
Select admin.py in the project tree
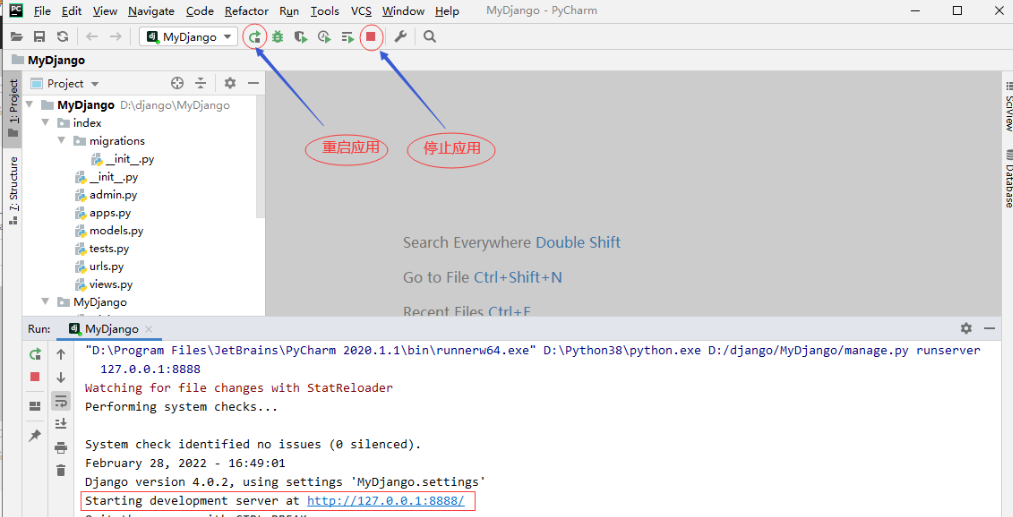click(113, 195)
